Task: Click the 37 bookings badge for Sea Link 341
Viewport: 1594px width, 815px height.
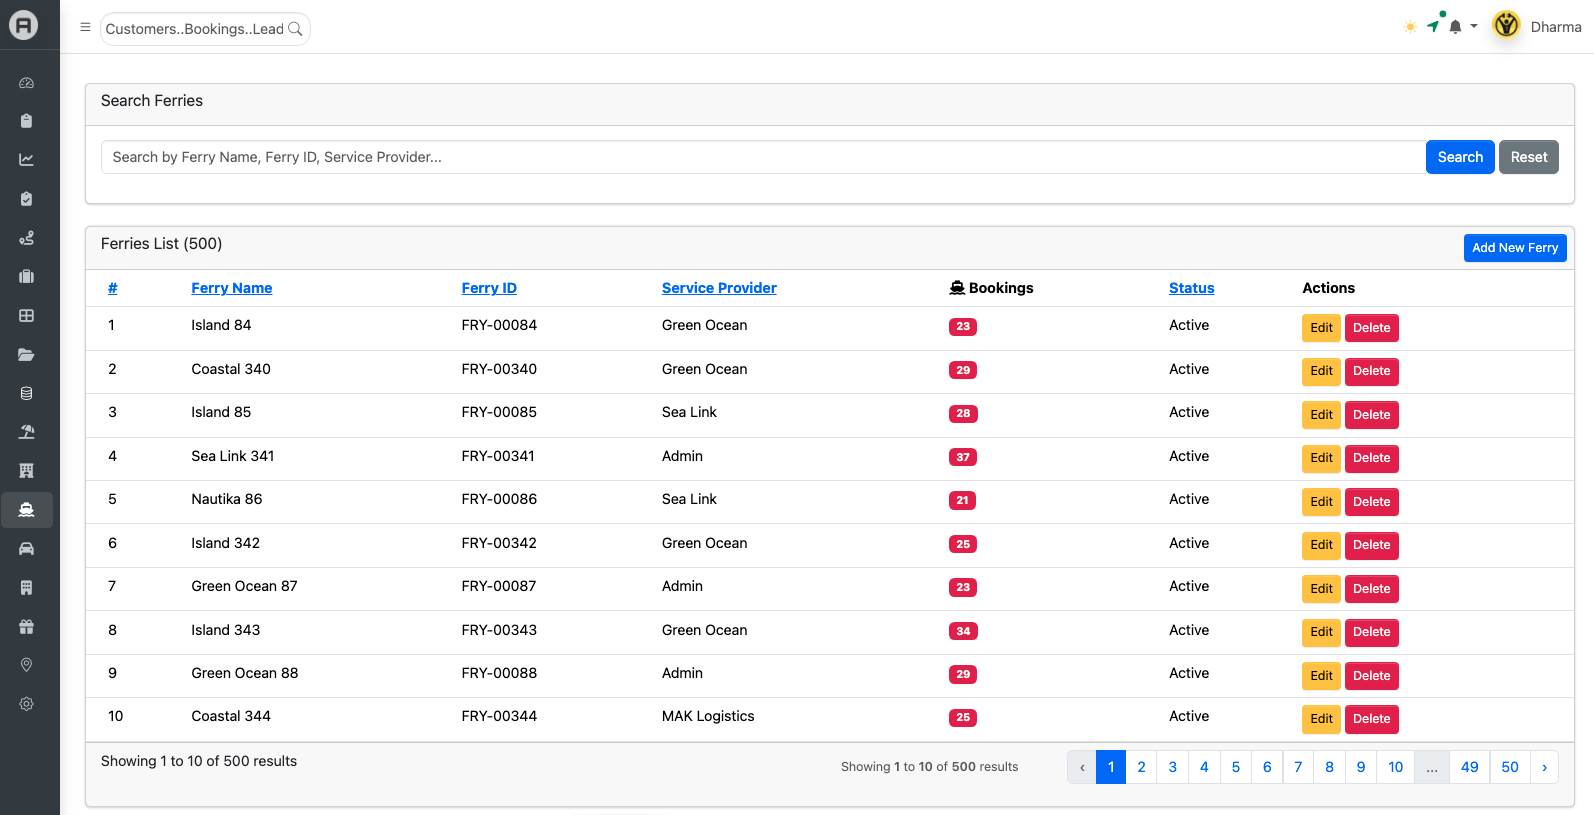Action: point(963,457)
